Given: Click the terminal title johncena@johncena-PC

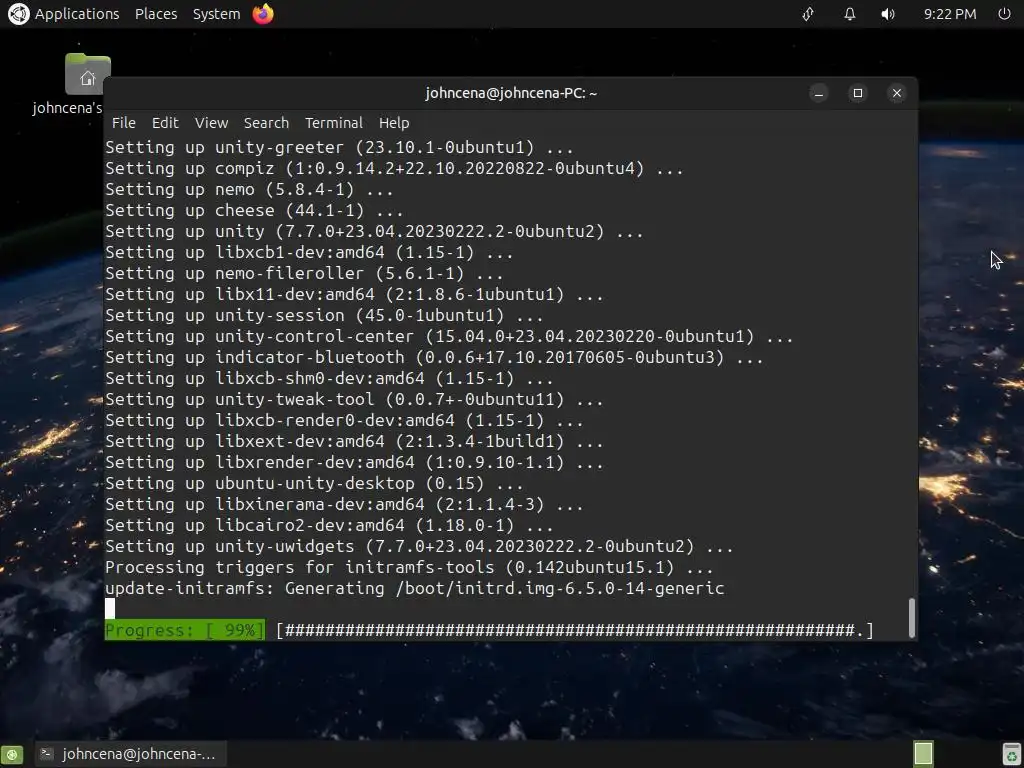Looking at the screenshot, I should click(x=511, y=93).
